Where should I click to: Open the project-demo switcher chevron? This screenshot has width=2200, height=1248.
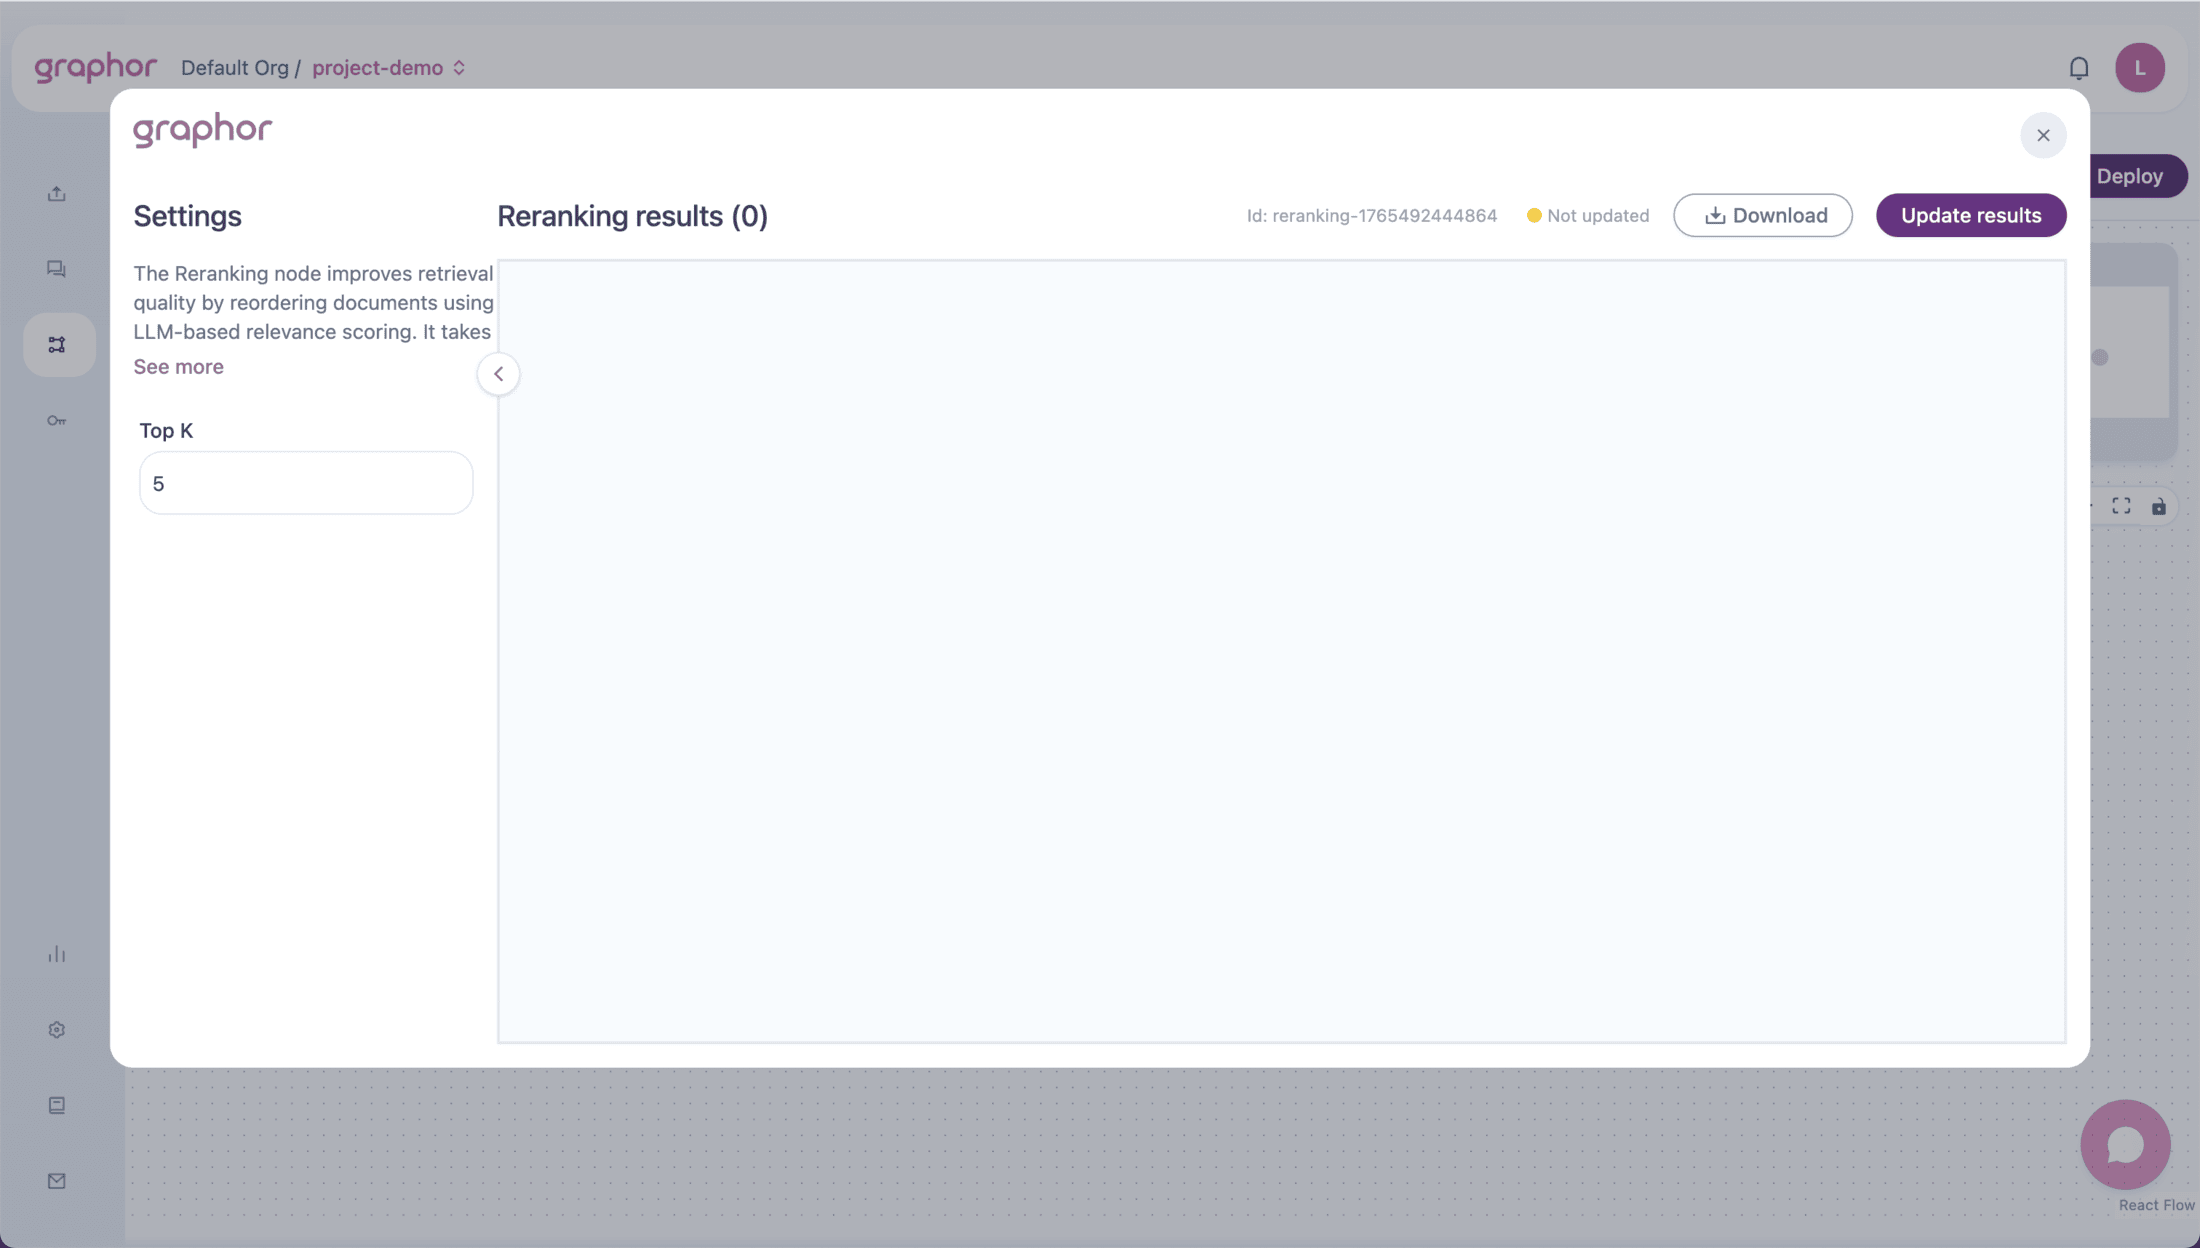point(459,67)
